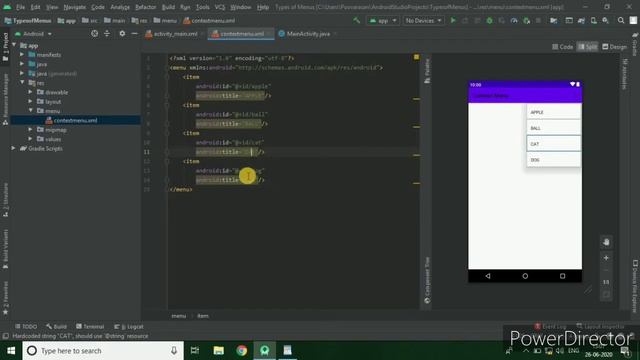Switch editor to Code view
Screen dimensions: 640x360
pos(563,47)
